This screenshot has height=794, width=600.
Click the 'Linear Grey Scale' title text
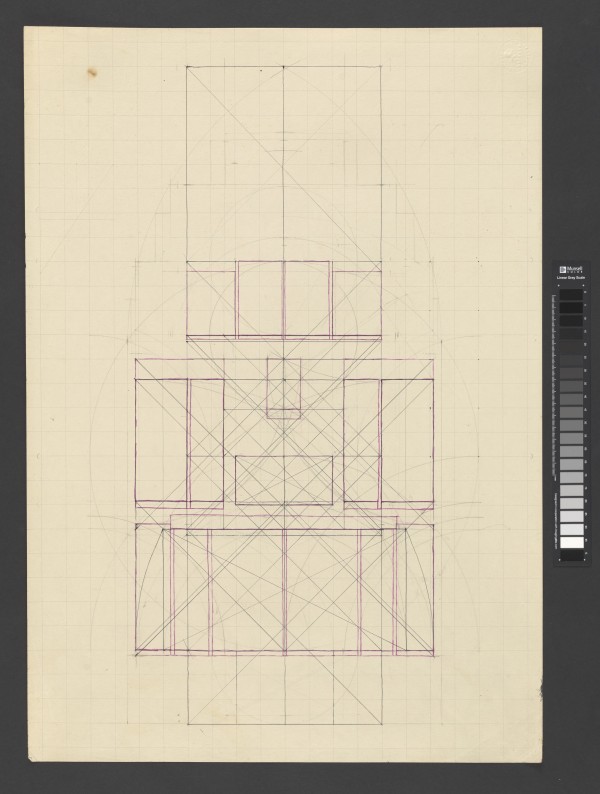571,278
